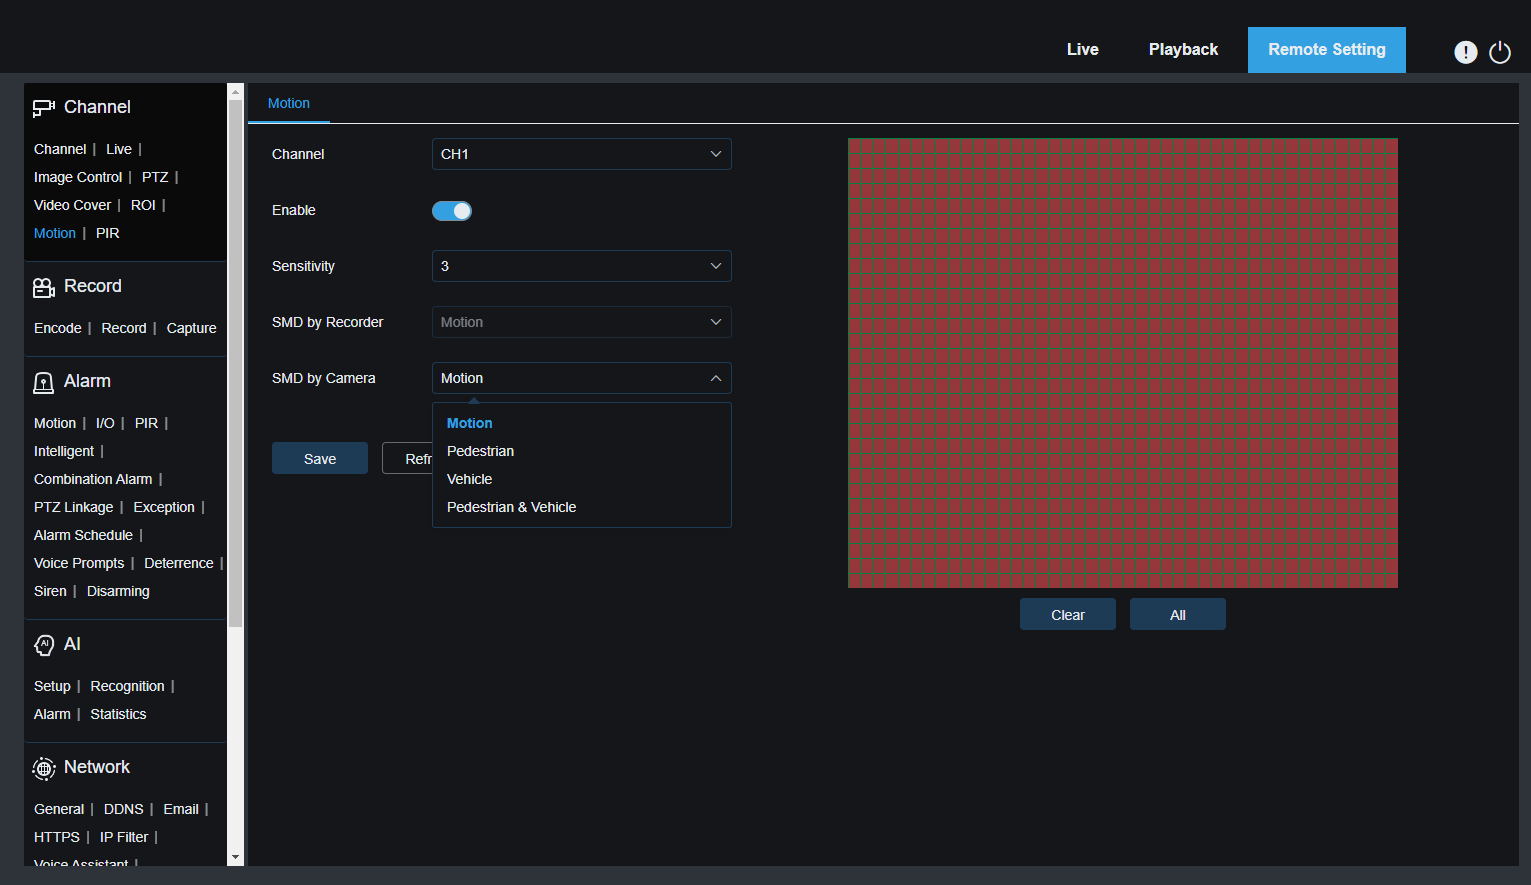Screen dimensions: 1531x885
Task: Clear the motion detection grid
Action: [x=1067, y=615]
